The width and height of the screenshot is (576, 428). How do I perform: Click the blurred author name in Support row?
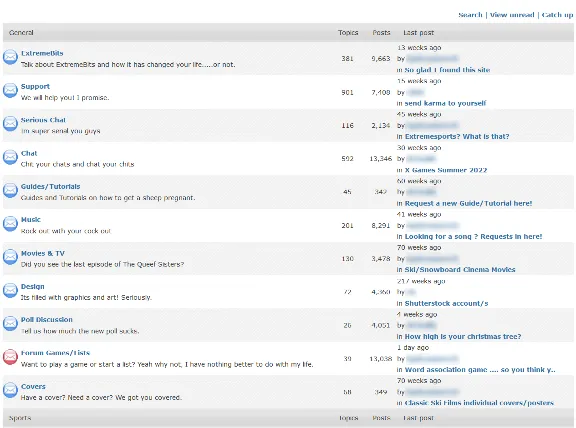[x=415, y=92]
